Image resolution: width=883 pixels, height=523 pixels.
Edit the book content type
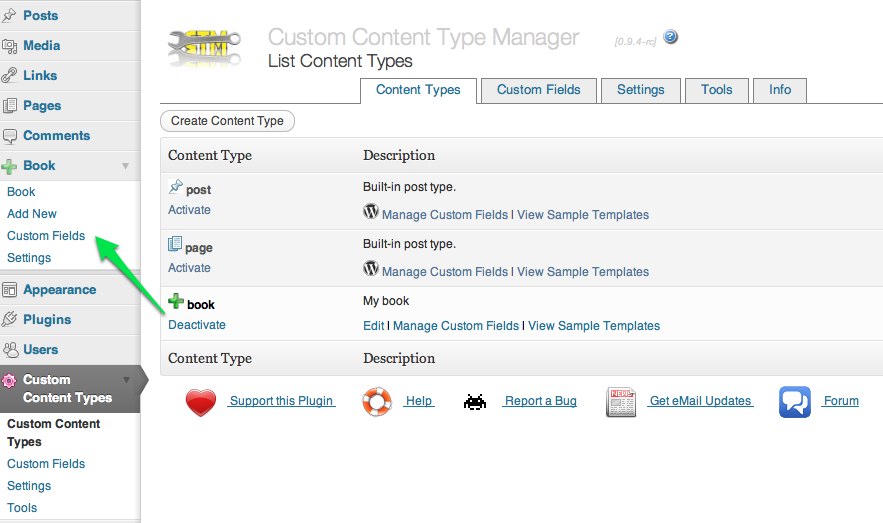[x=373, y=326]
